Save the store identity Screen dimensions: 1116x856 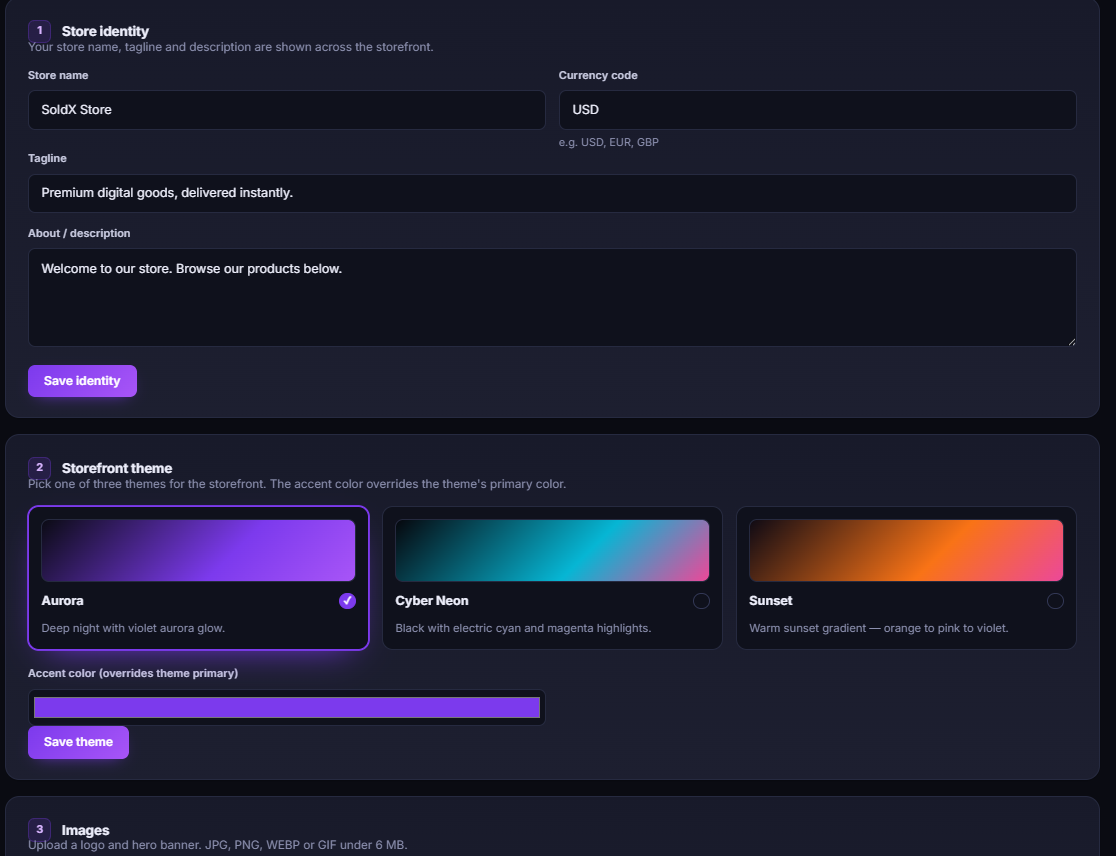[x=82, y=381]
